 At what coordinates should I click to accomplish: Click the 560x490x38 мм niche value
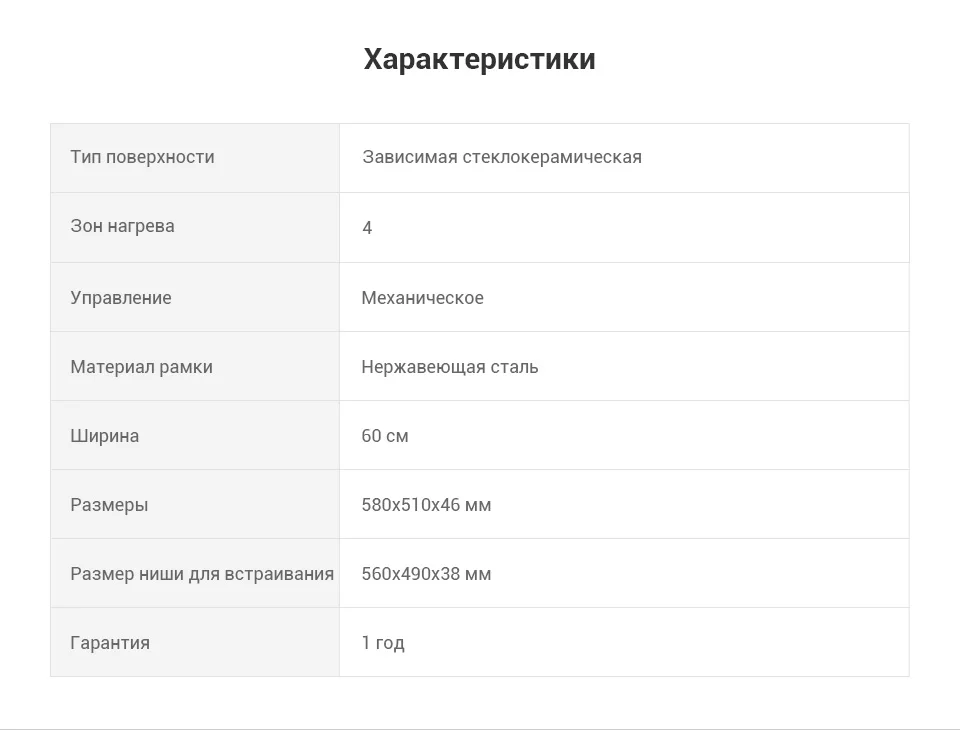coord(426,574)
